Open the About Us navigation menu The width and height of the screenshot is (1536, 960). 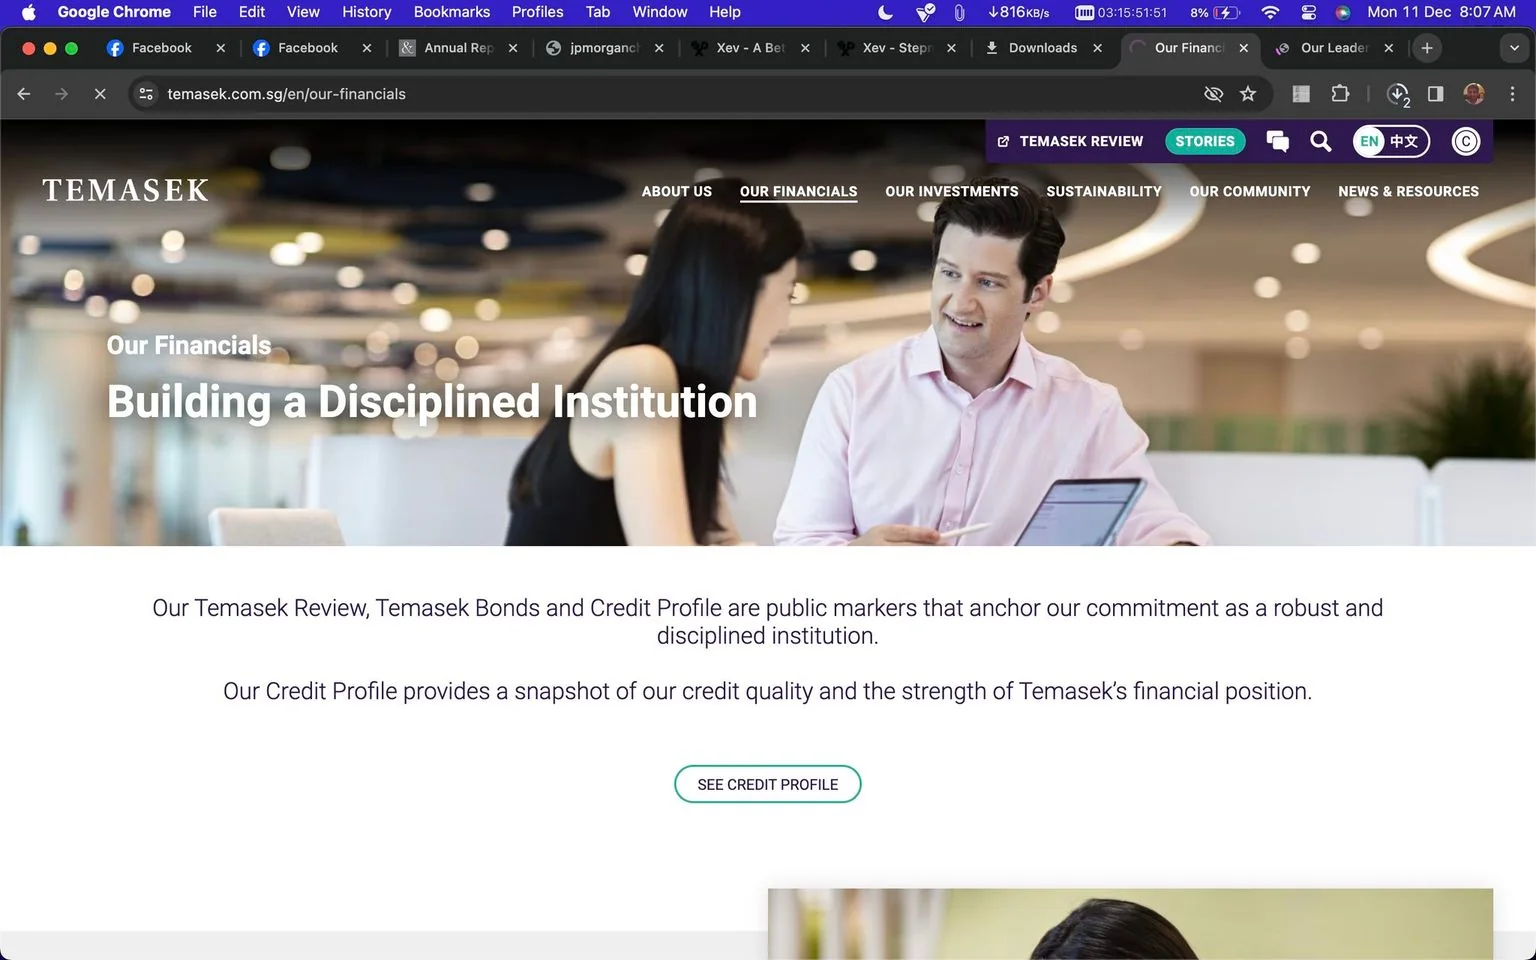click(677, 192)
